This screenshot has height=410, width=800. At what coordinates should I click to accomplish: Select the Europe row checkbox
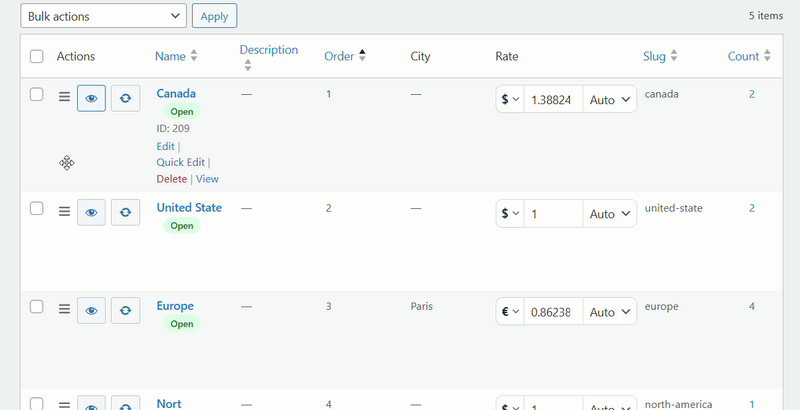pyautogui.click(x=37, y=306)
